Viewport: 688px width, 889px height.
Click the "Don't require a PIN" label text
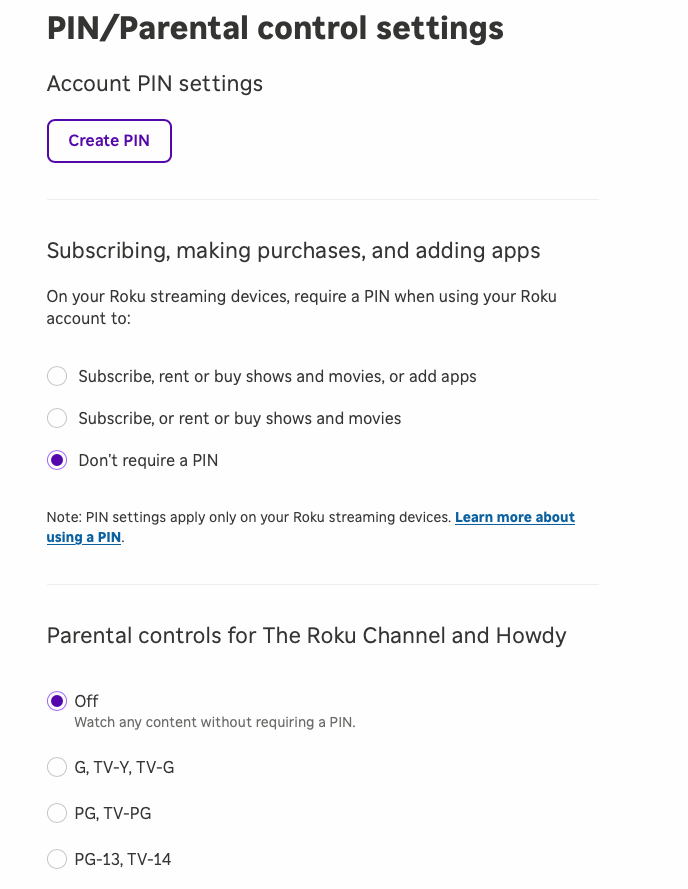pyautogui.click(x=148, y=461)
